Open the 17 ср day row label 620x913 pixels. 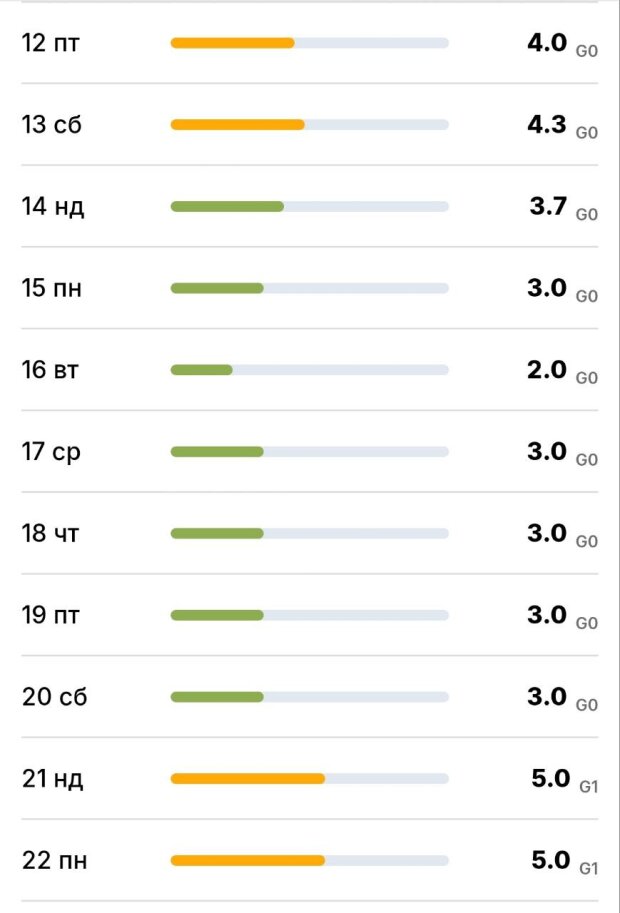tap(52, 452)
